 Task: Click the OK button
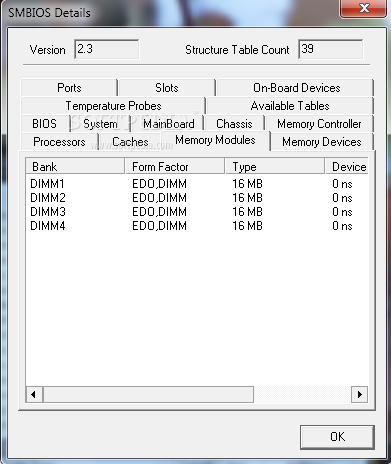click(x=337, y=437)
